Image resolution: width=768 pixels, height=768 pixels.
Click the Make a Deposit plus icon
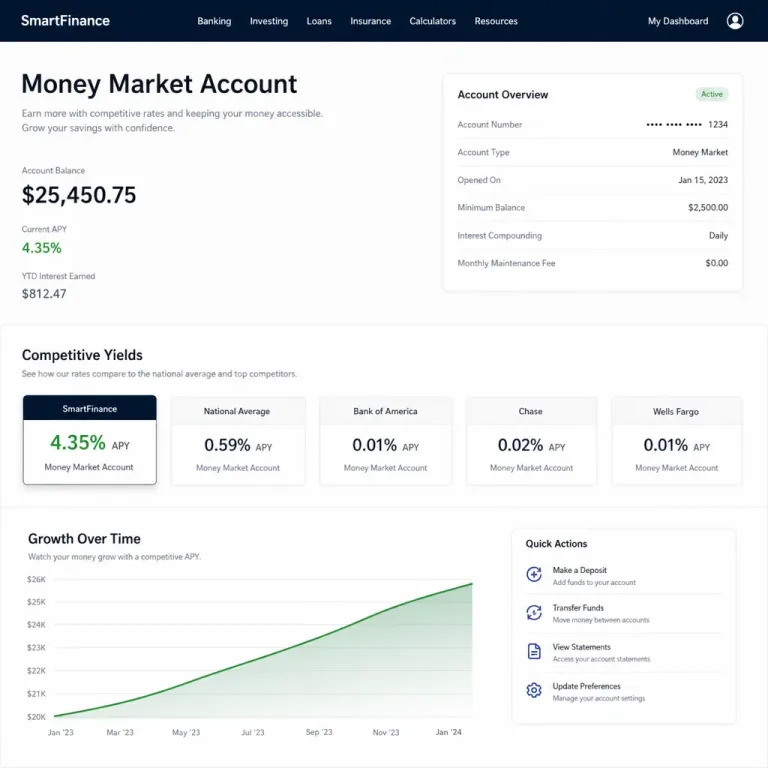click(x=534, y=574)
